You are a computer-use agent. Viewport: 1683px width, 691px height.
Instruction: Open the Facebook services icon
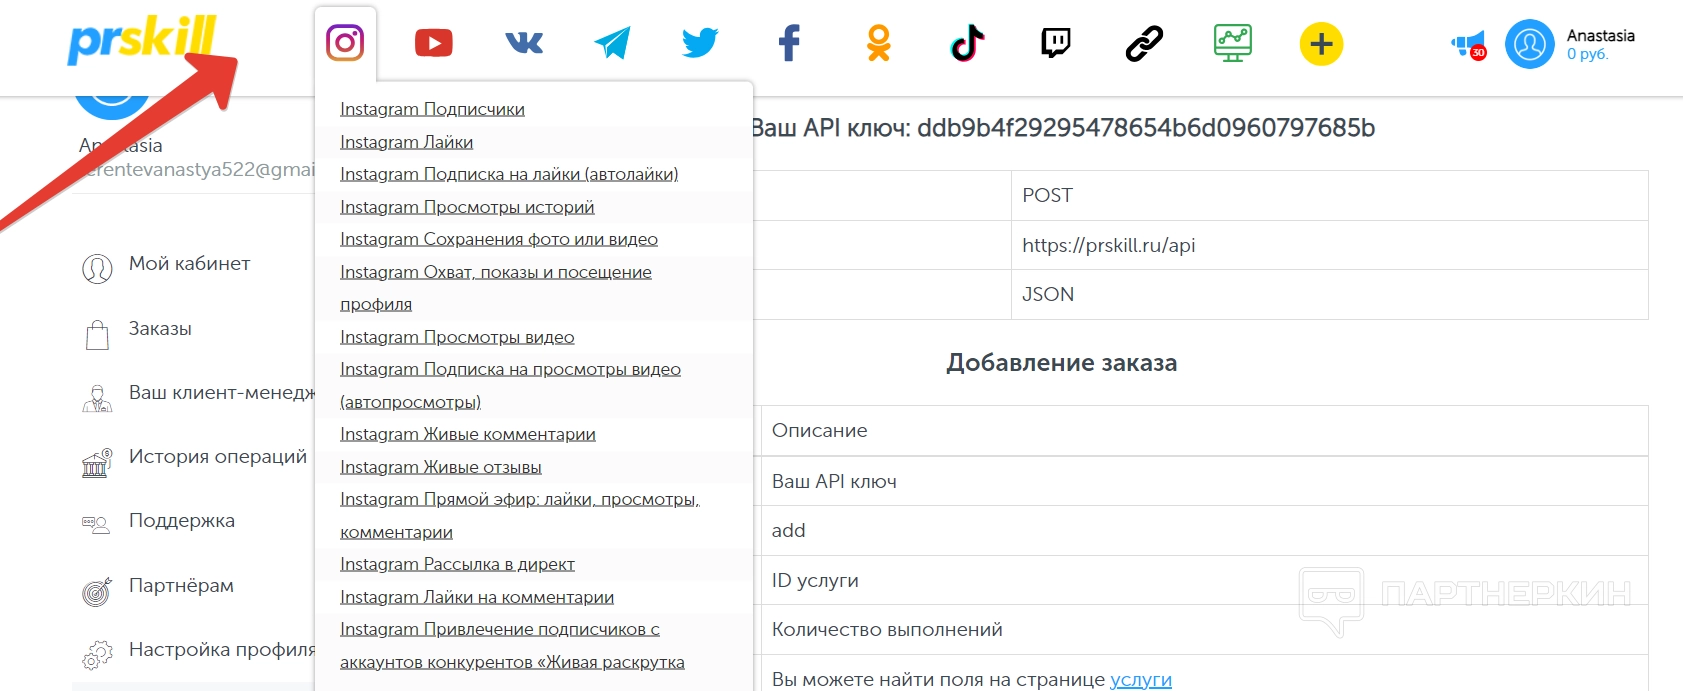point(789,43)
